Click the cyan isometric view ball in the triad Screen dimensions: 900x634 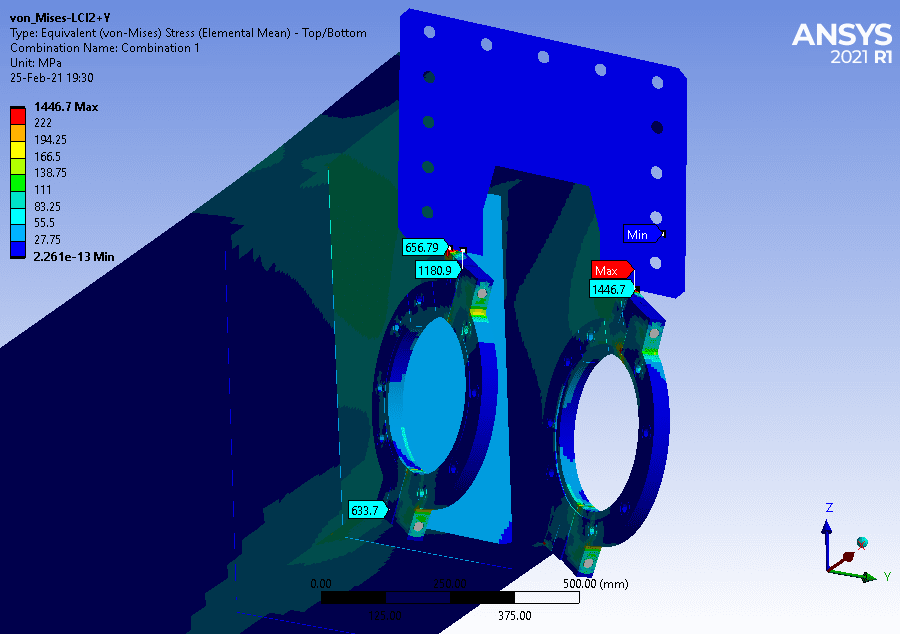click(x=862, y=542)
